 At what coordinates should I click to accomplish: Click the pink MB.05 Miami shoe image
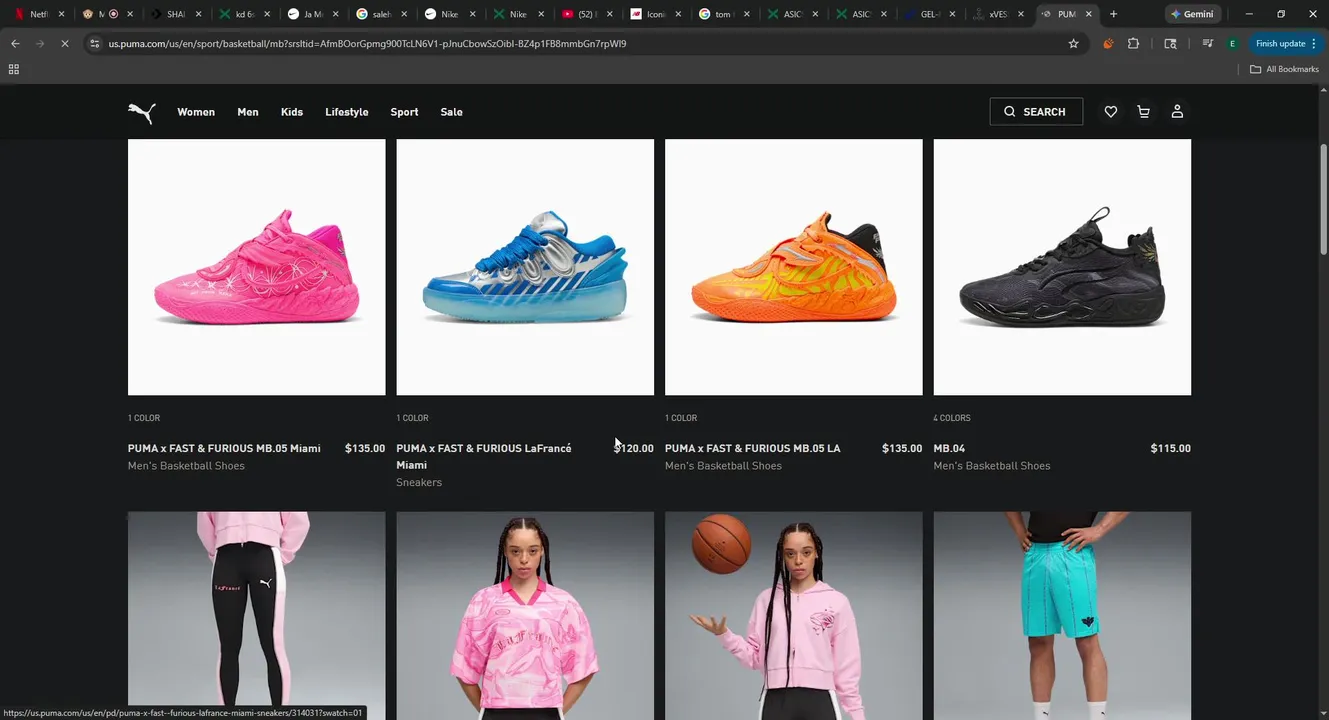click(x=256, y=267)
